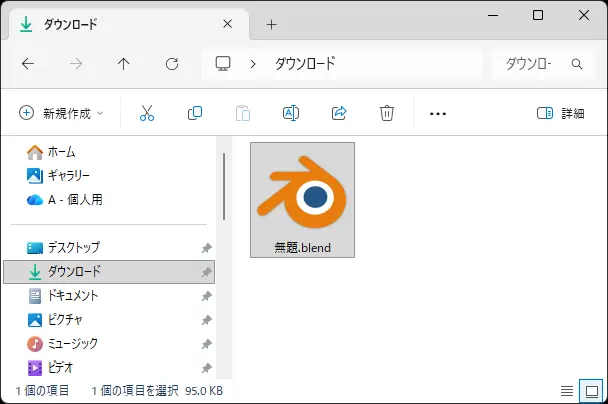Unpin デスクトップ using its pin icon
The width and height of the screenshot is (608, 404).
tap(206, 248)
